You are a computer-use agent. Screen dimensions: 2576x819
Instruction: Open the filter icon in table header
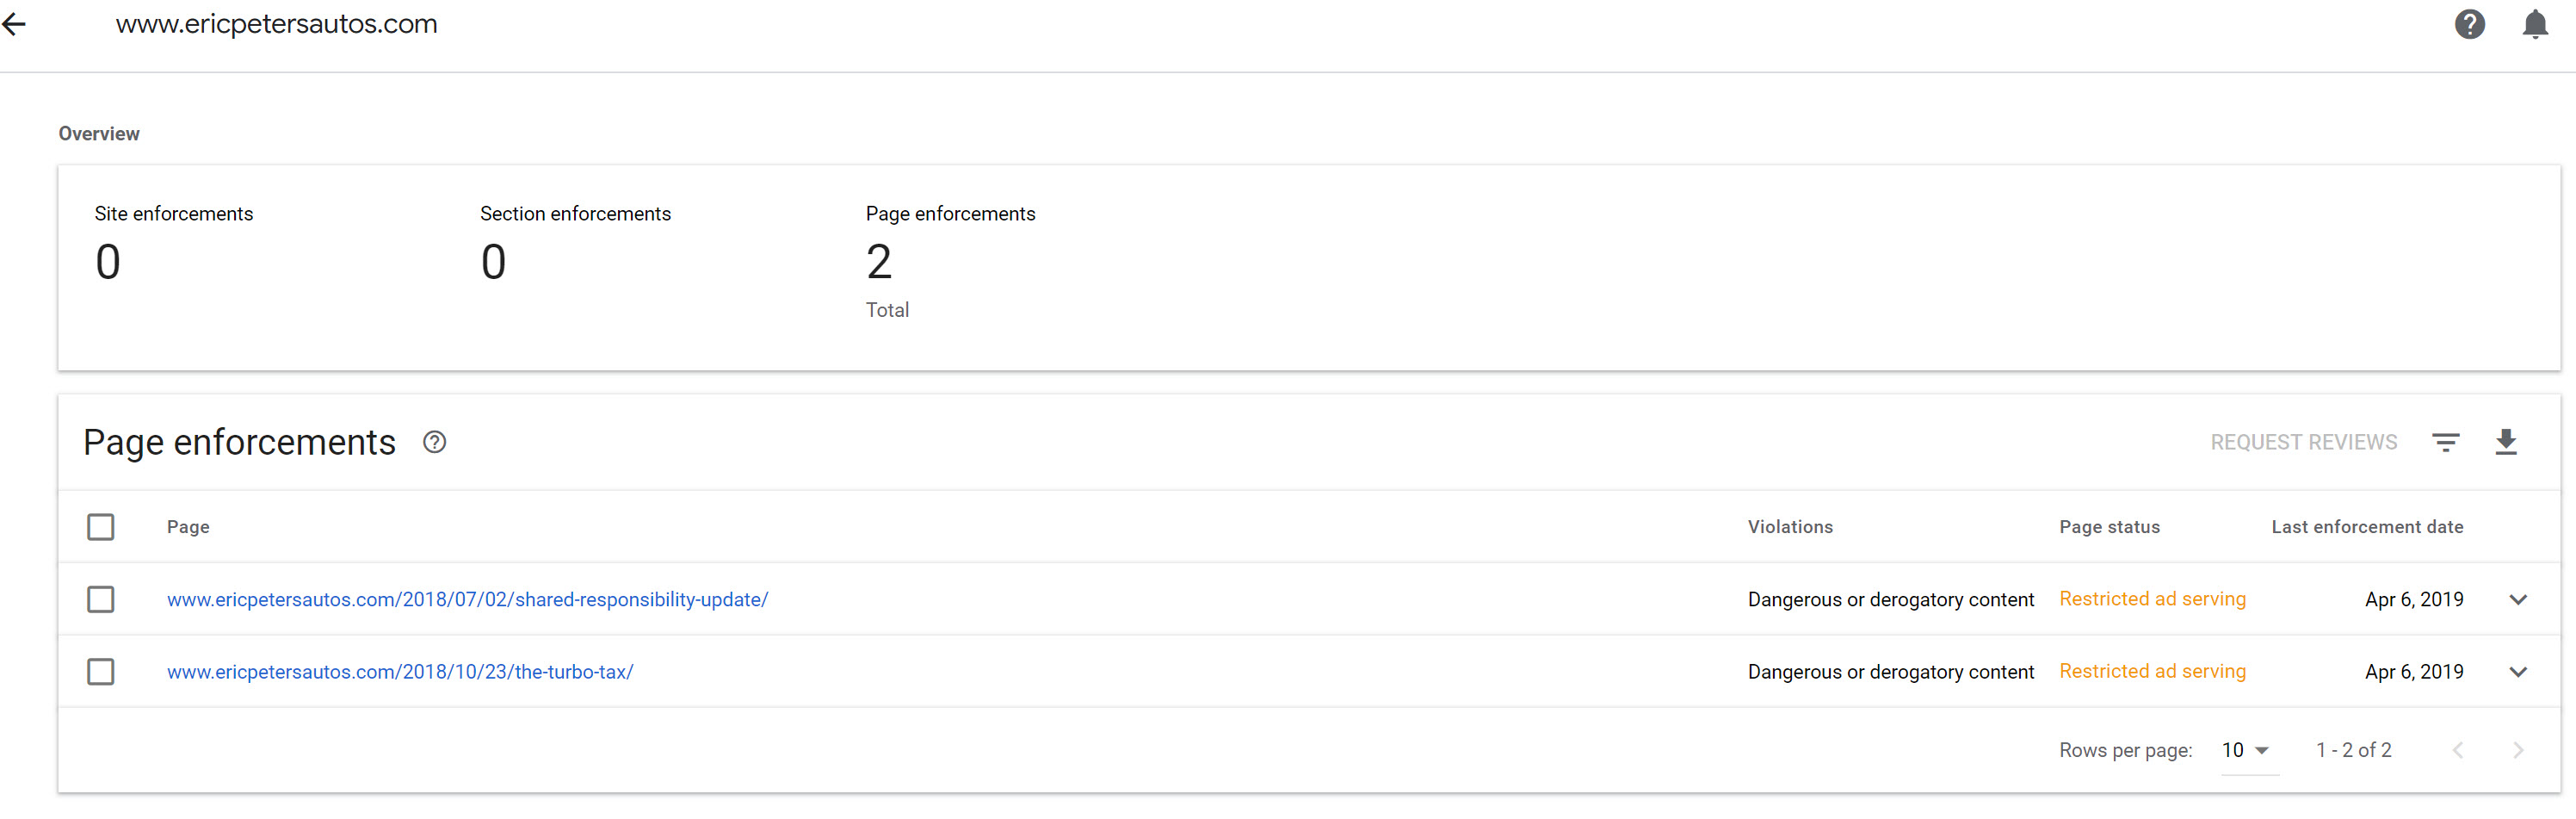(x=2445, y=442)
